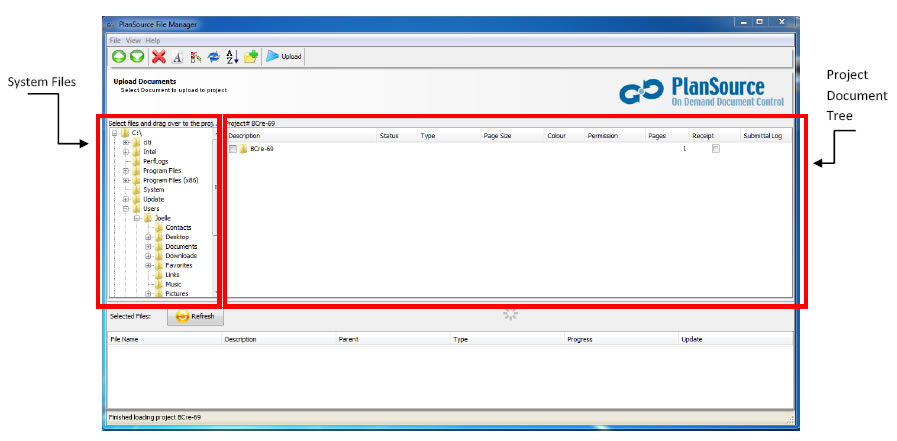Click the Page Size column header

click(512, 136)
